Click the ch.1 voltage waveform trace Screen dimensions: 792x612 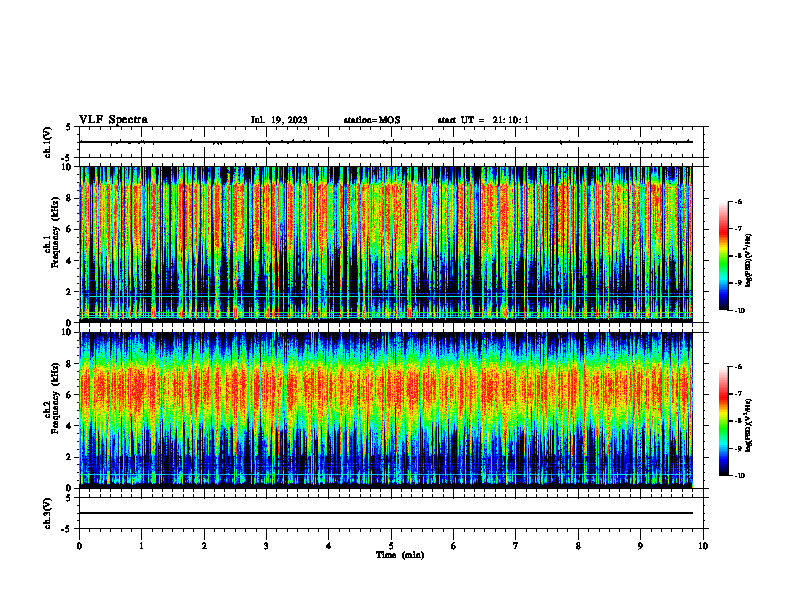click(385, 142)
